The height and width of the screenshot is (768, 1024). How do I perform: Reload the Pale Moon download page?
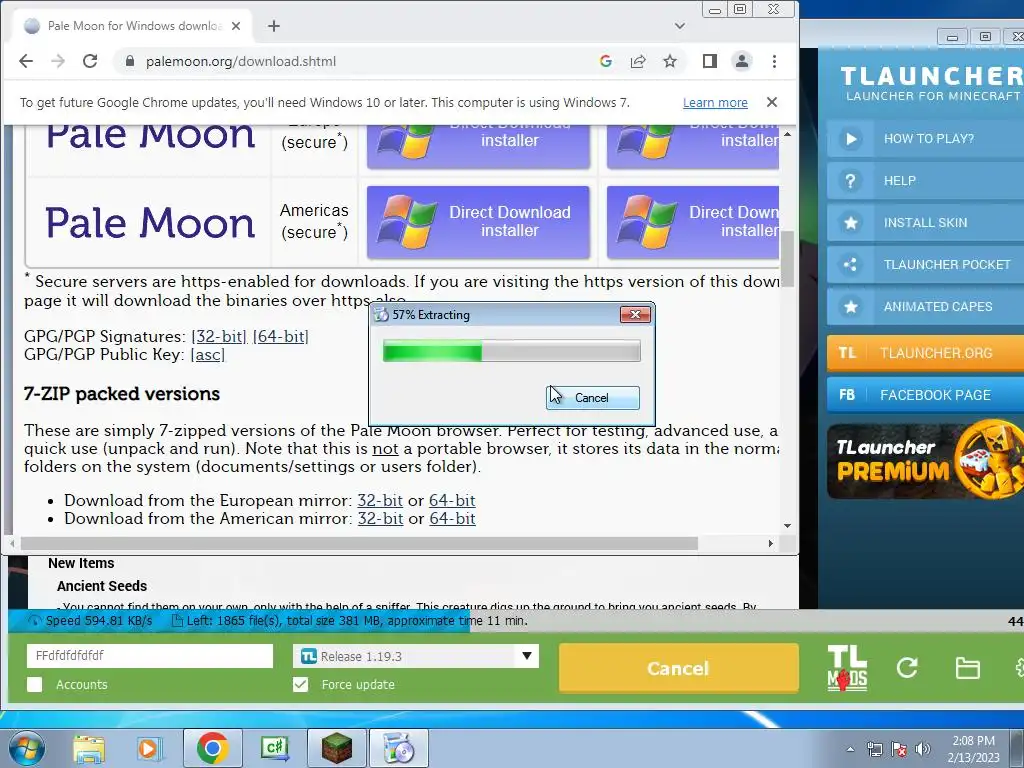(90, 61)
